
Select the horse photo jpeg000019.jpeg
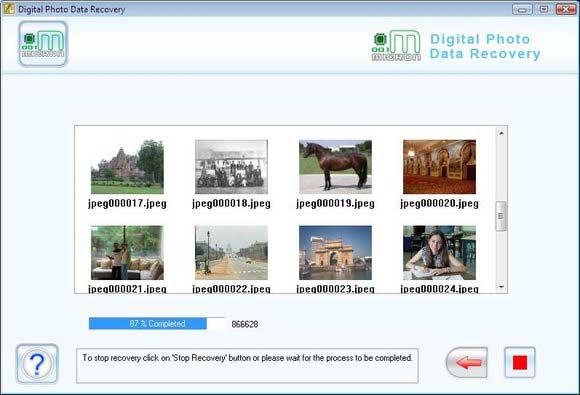(x=335, y=167)
